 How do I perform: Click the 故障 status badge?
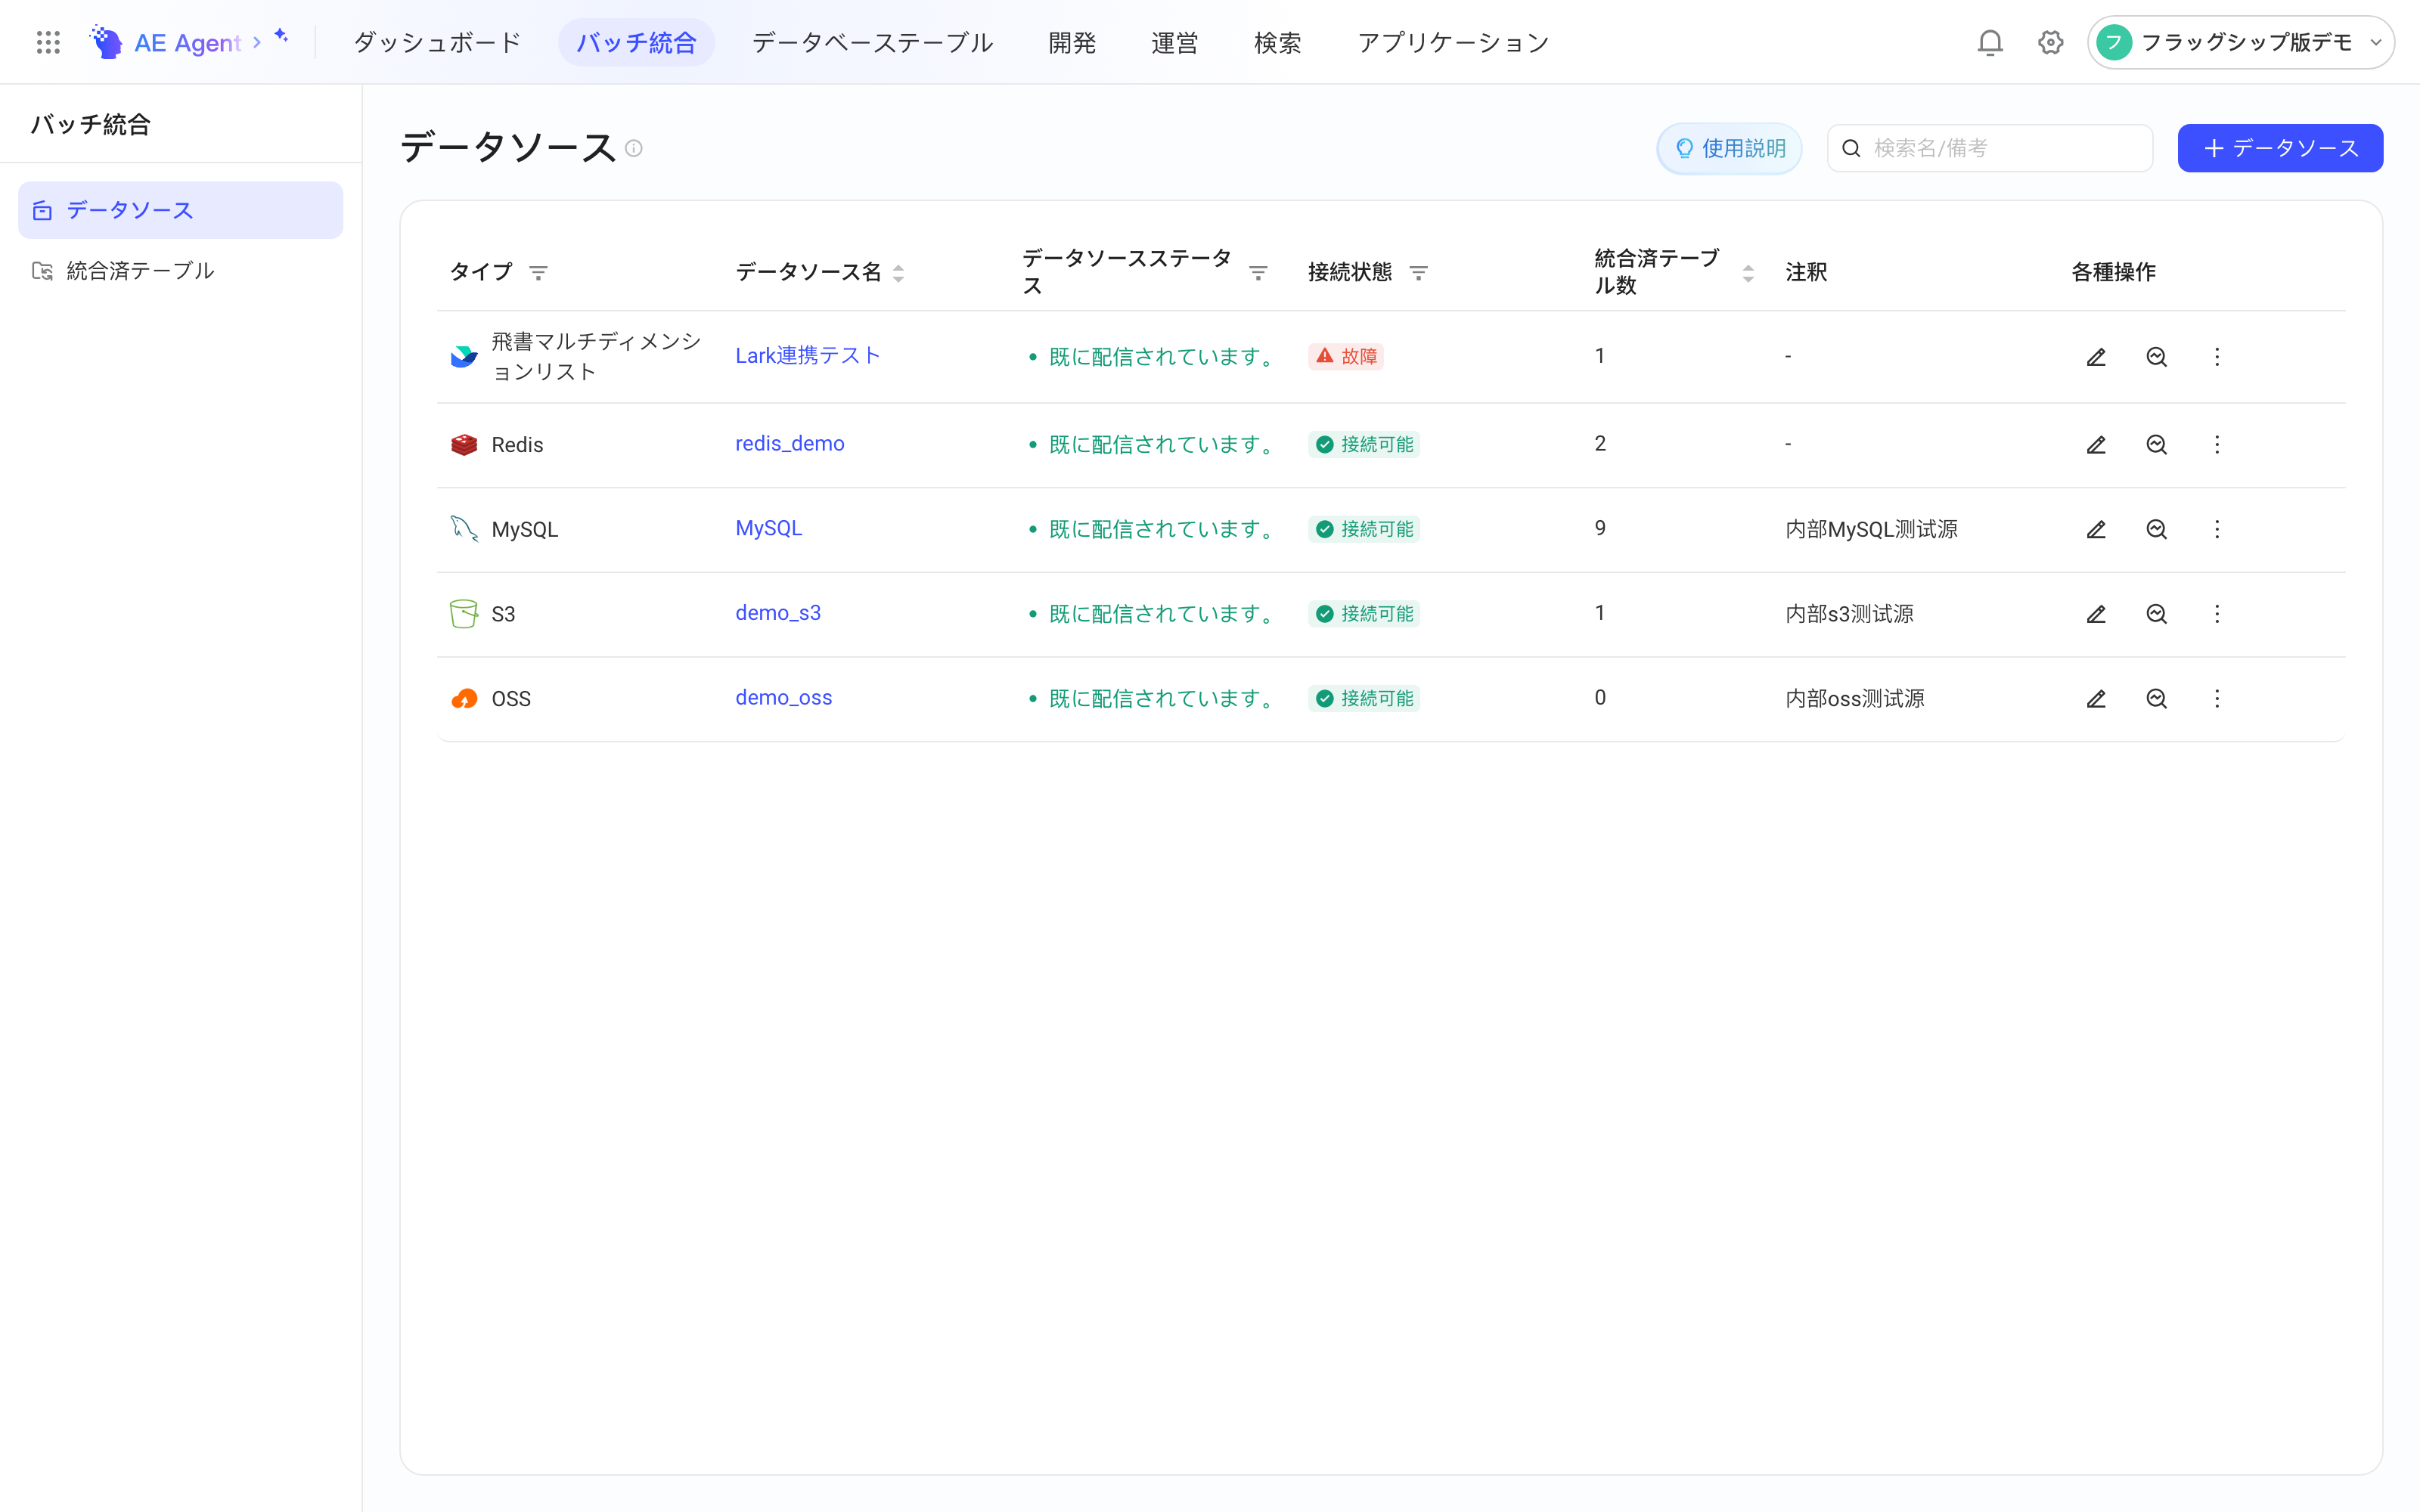[1345, 356]
